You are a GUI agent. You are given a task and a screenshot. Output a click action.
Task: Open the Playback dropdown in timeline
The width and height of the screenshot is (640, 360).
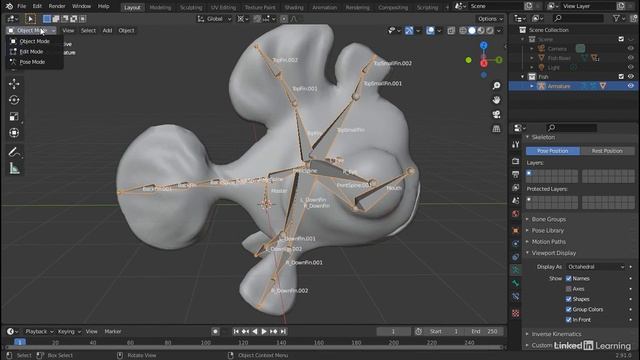(39, 331)
